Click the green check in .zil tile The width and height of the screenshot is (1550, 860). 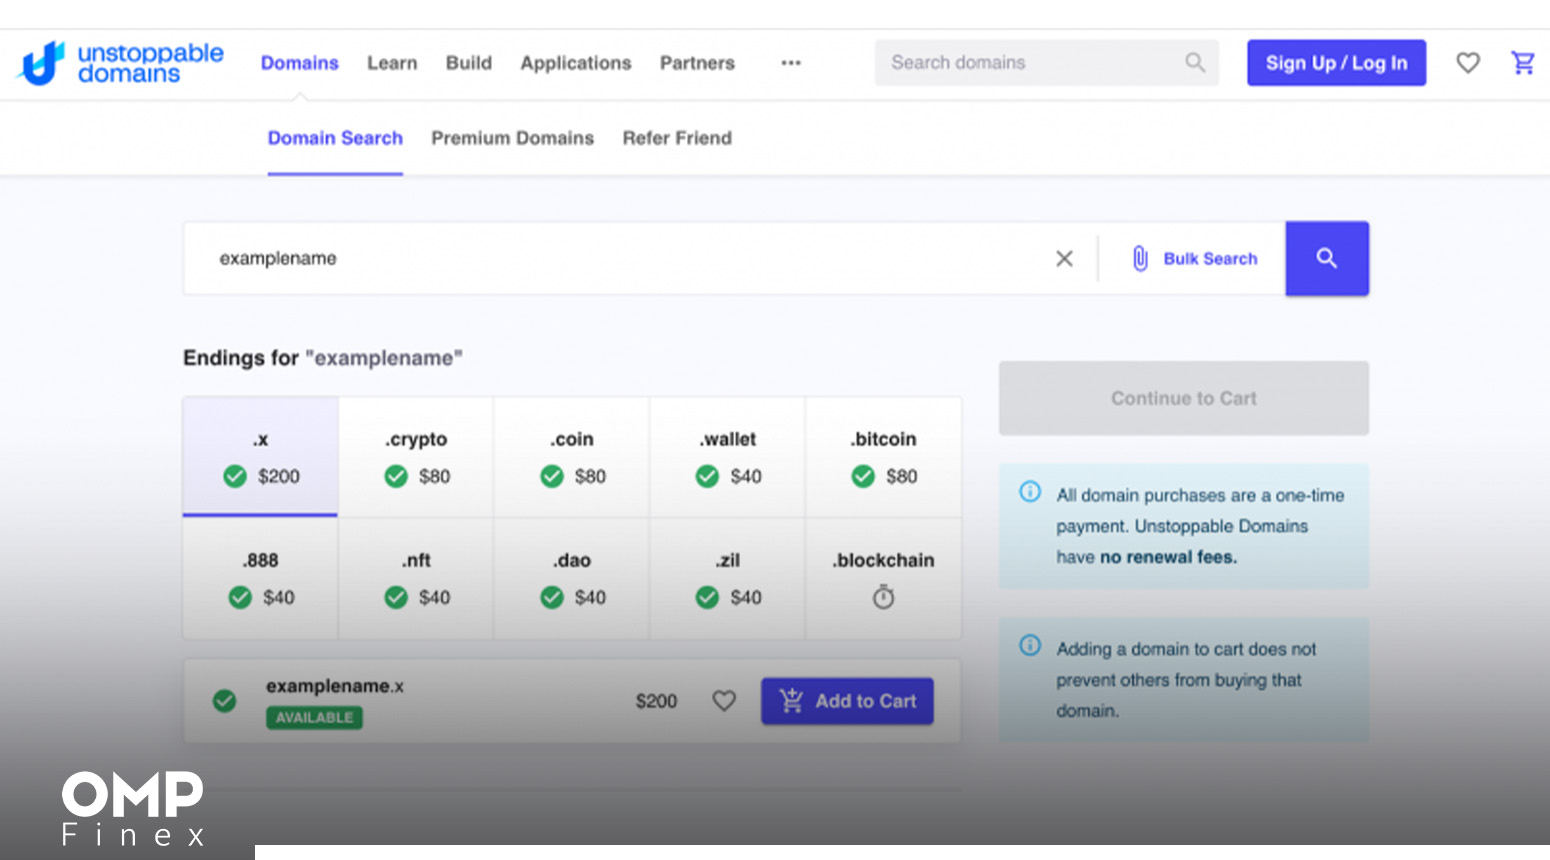707,597
